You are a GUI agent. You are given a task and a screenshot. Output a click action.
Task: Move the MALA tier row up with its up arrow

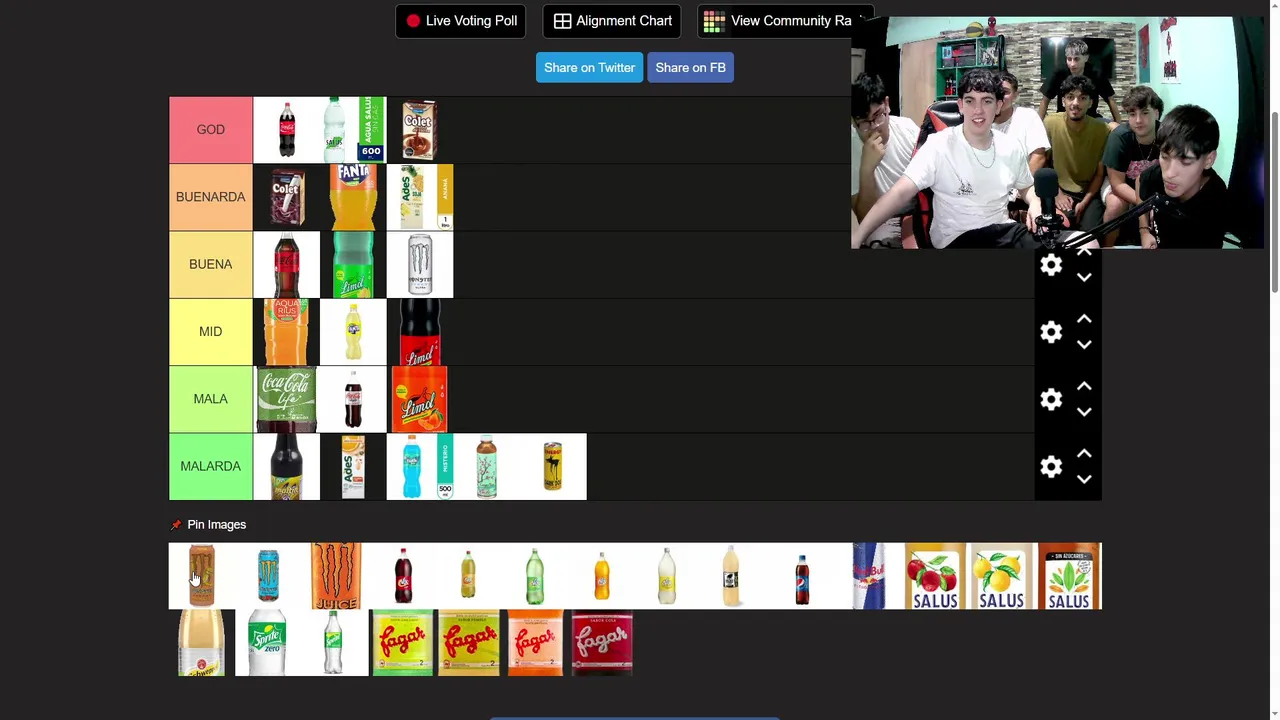1084,386
